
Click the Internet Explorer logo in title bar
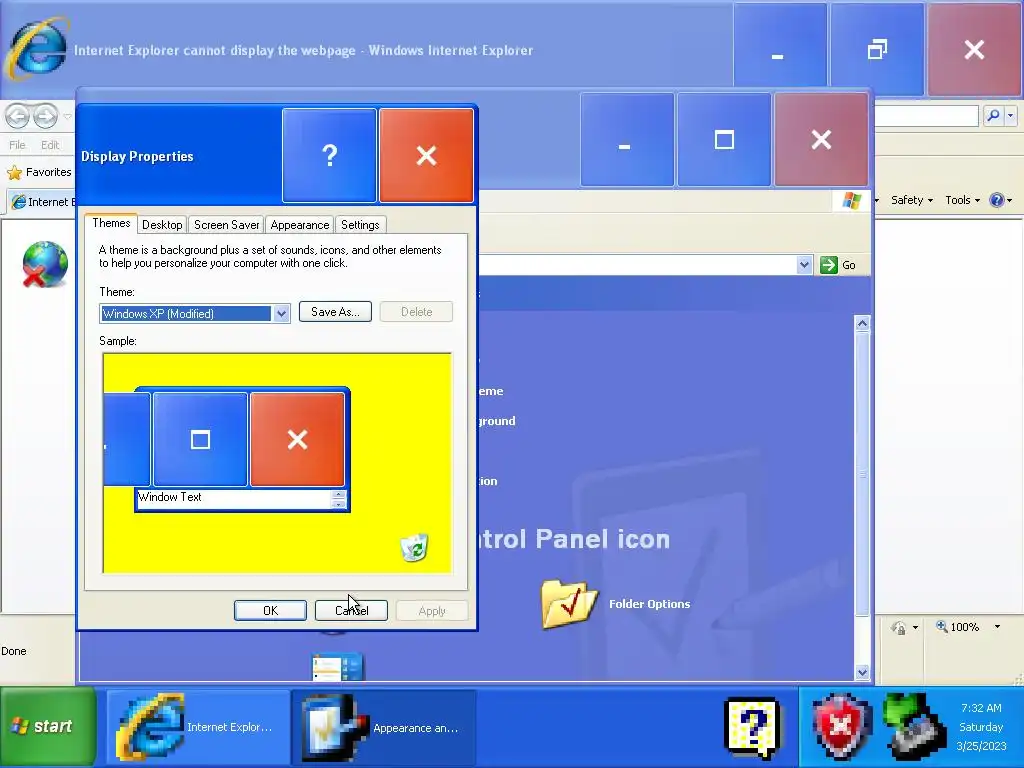tap(37, 48)
